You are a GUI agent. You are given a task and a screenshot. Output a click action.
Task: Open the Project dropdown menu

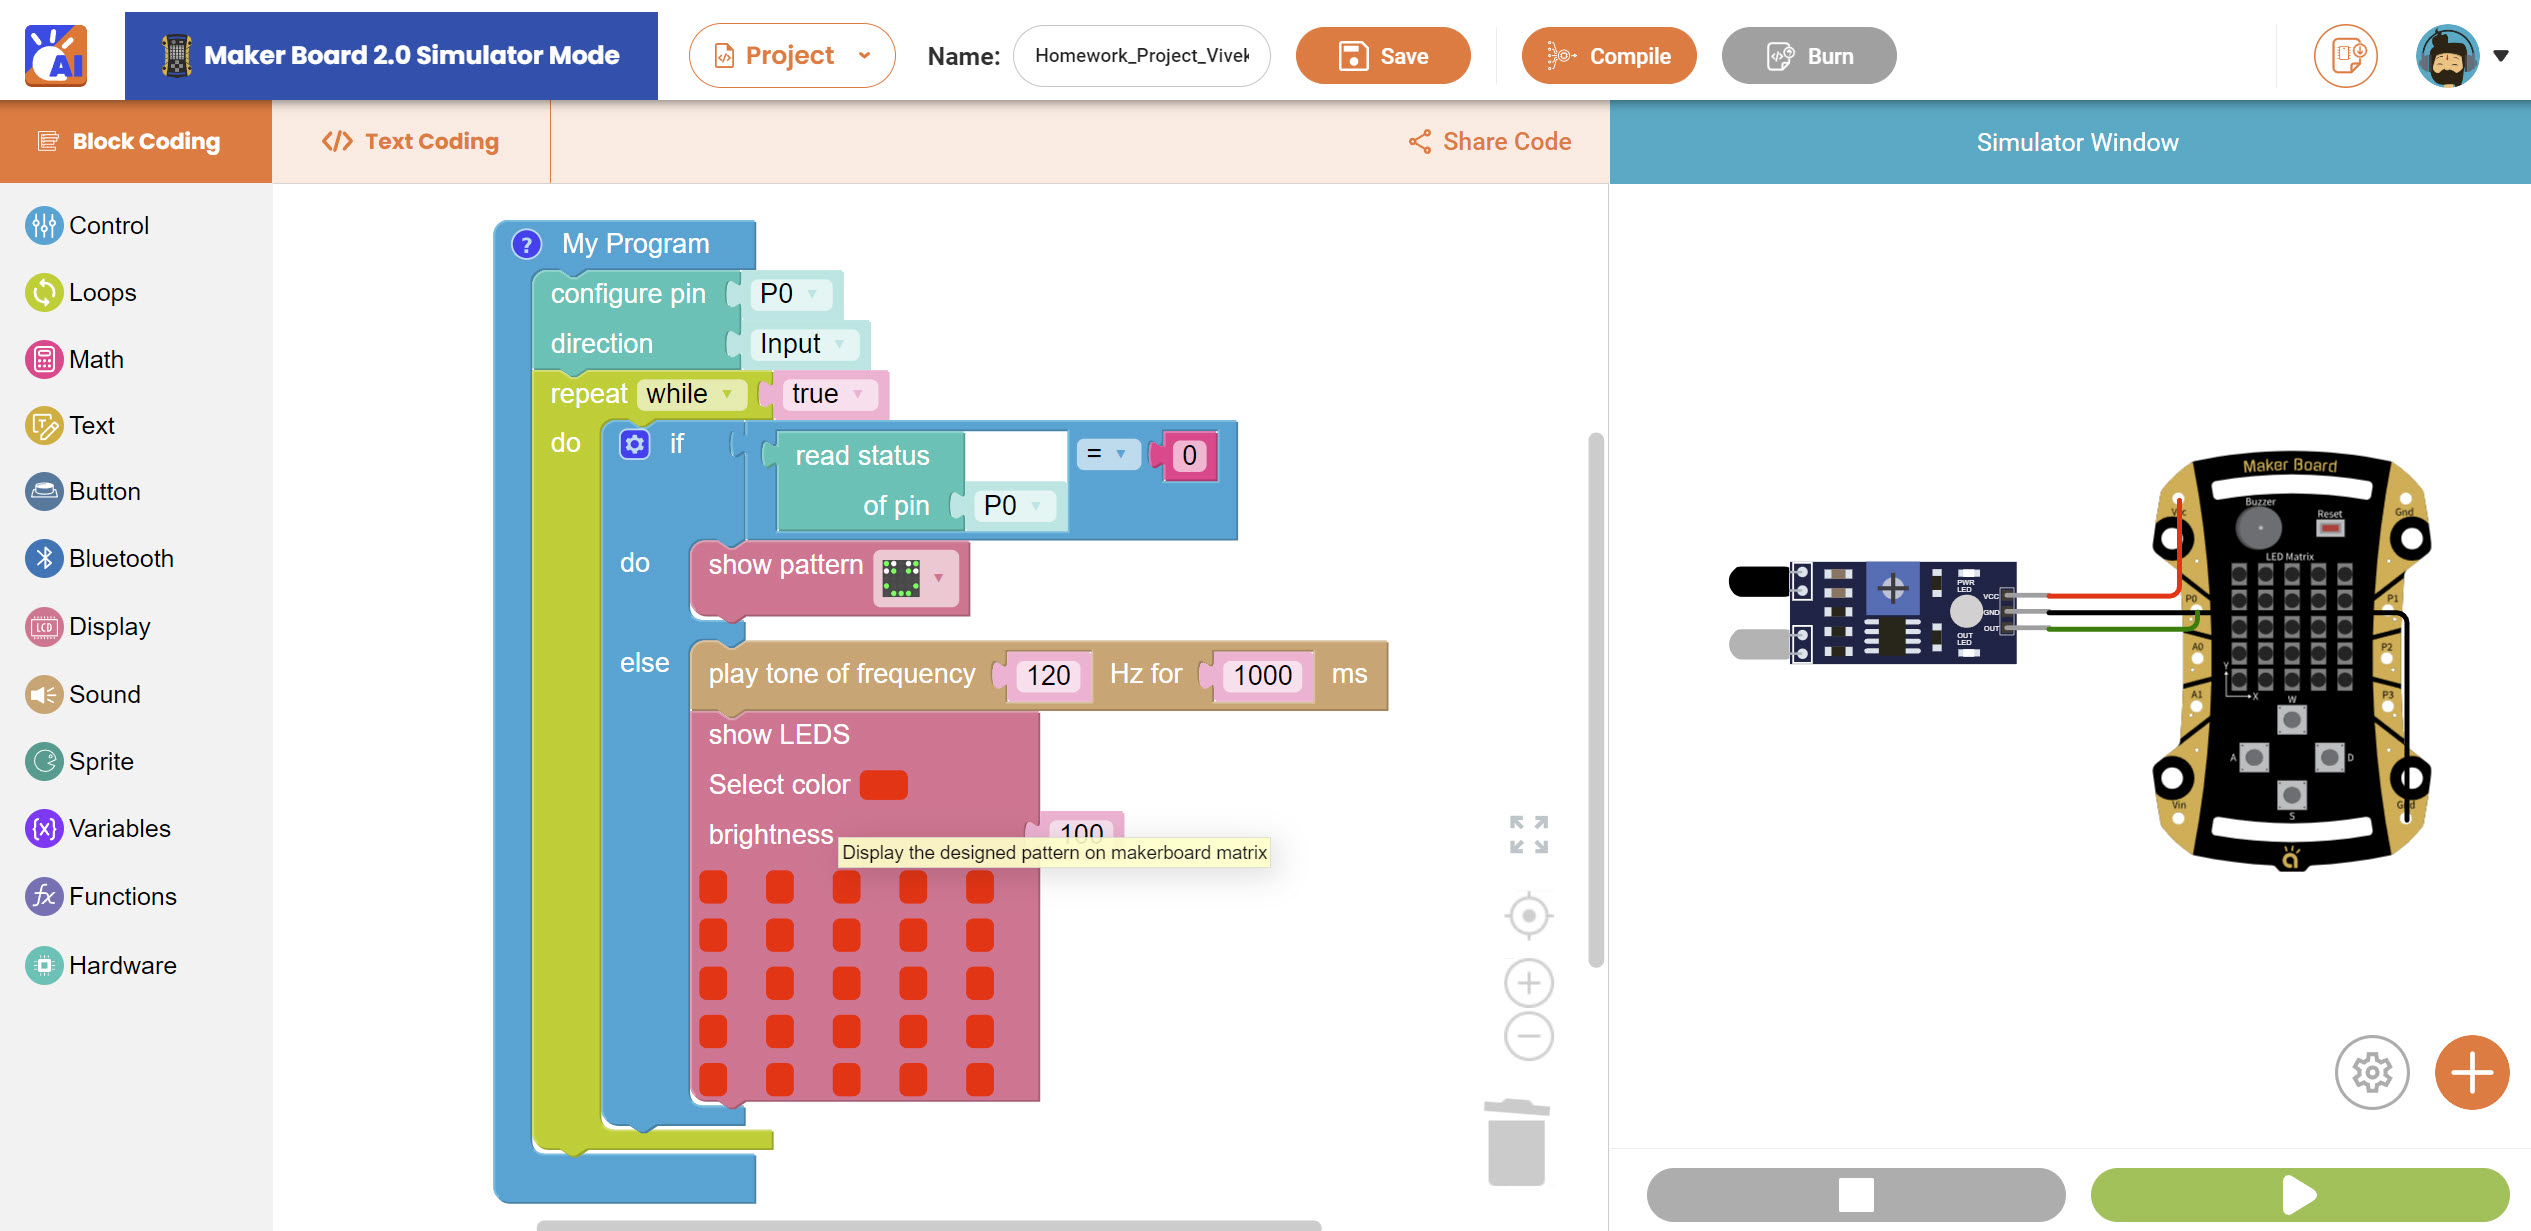tap(791, 56)
